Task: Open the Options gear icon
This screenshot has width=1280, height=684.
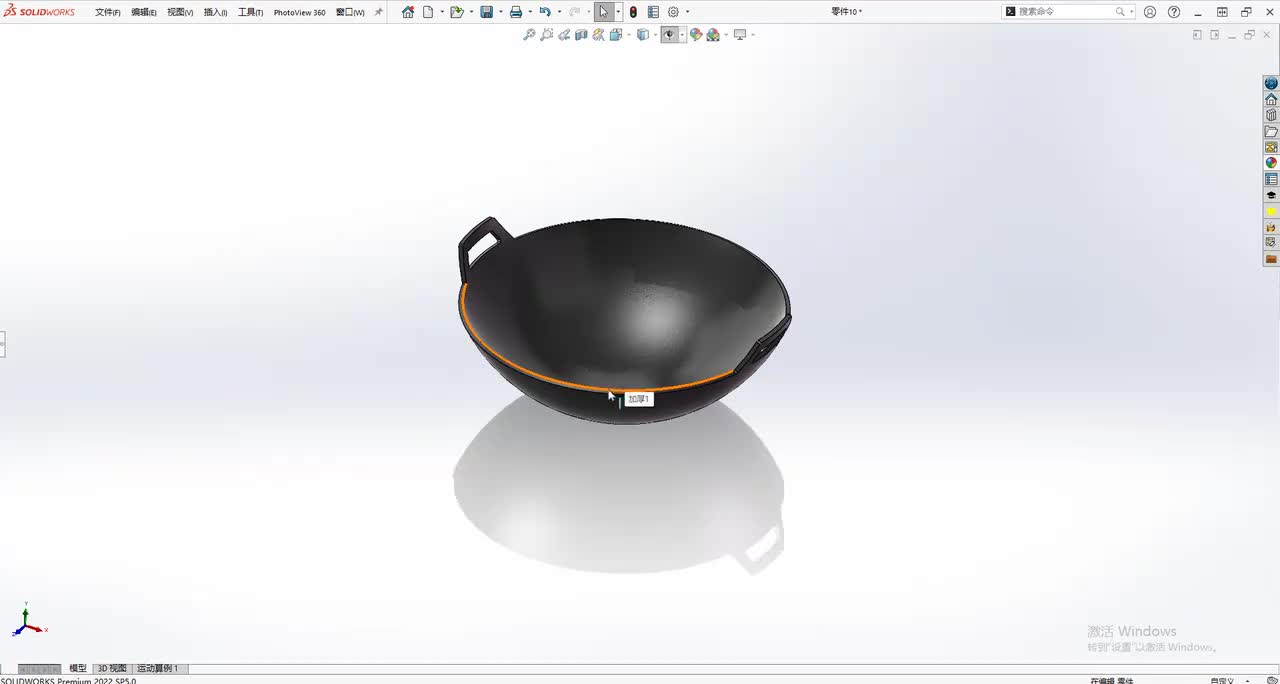Action: 673,12
